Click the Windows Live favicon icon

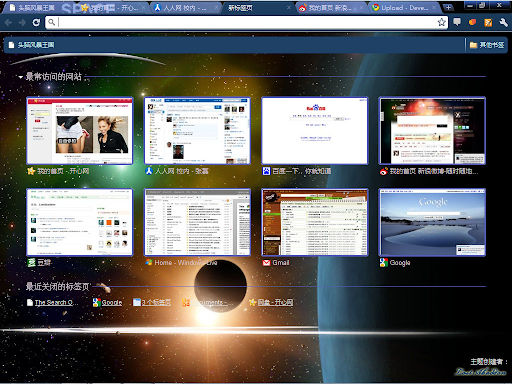149,263
